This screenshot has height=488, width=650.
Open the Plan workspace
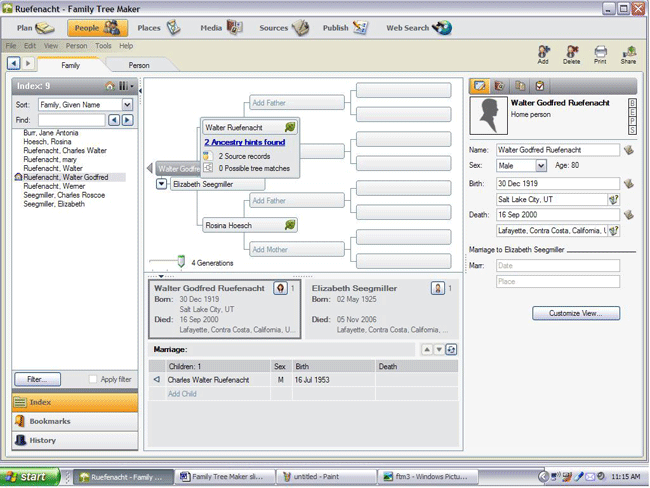(x=35, y=28)
